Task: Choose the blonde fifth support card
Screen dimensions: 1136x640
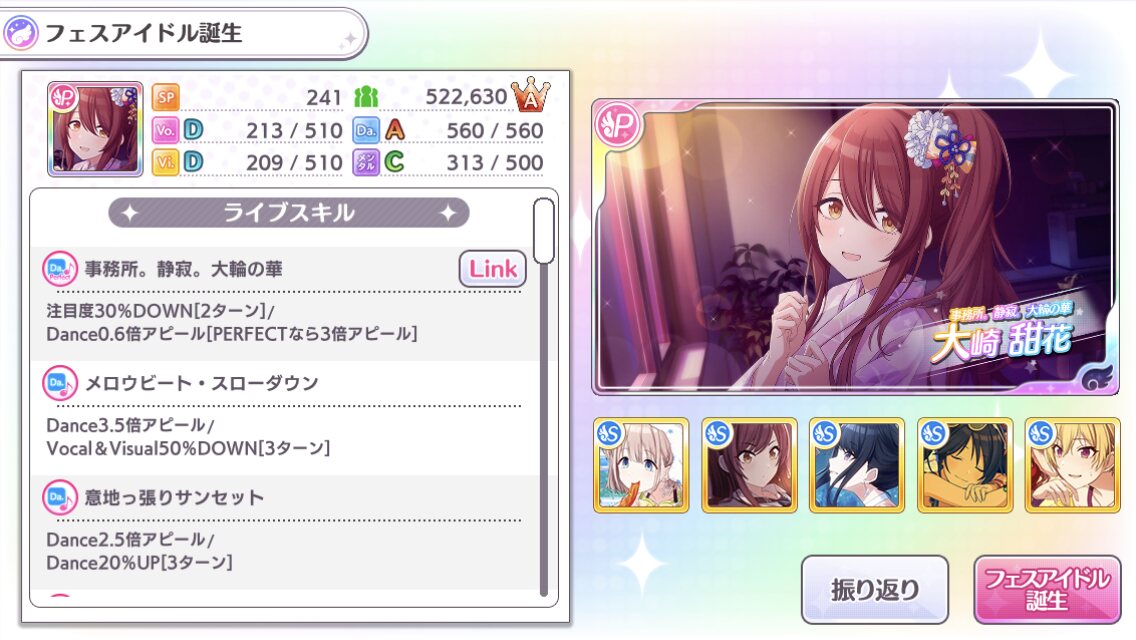Action: [x=1073, y=465]
